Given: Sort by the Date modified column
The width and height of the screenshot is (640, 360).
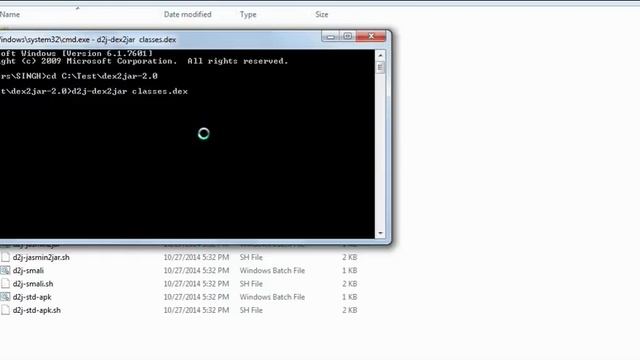Looking at the screenshot, I should [187, 14].
